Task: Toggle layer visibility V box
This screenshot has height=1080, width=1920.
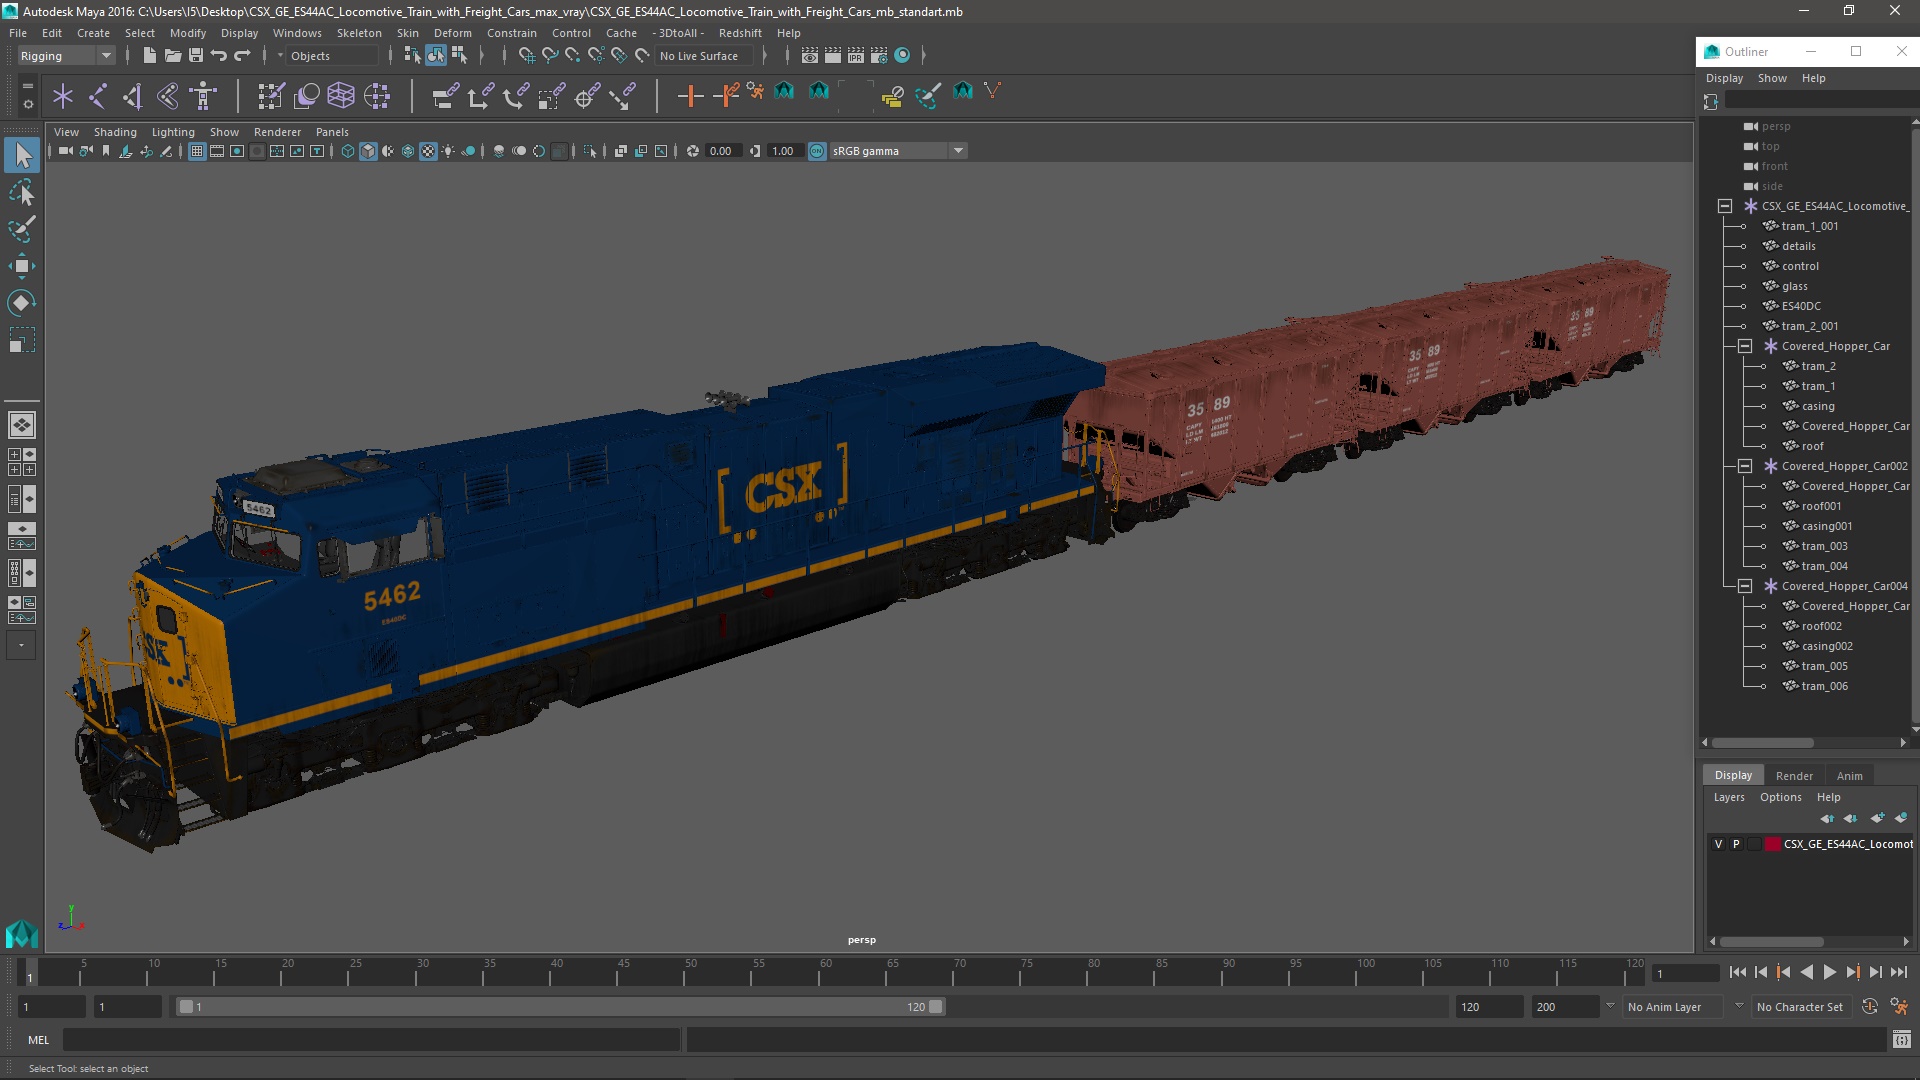Action: 1719,844
